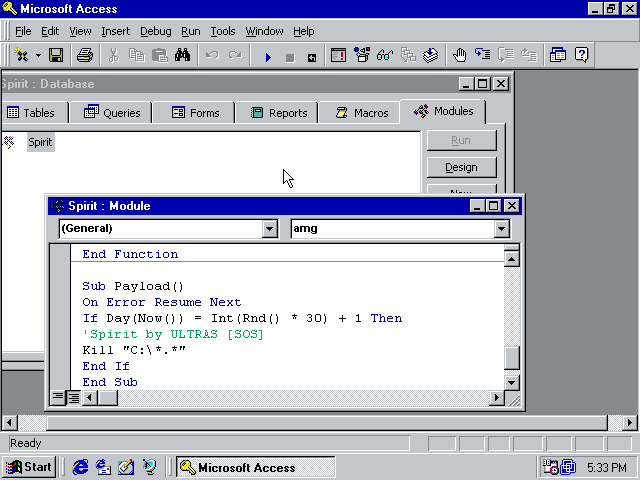The width and height of the screenshot is (640, 480).
Task: Click the code window horizontal scroll thumb
Action: pos(108,397)
